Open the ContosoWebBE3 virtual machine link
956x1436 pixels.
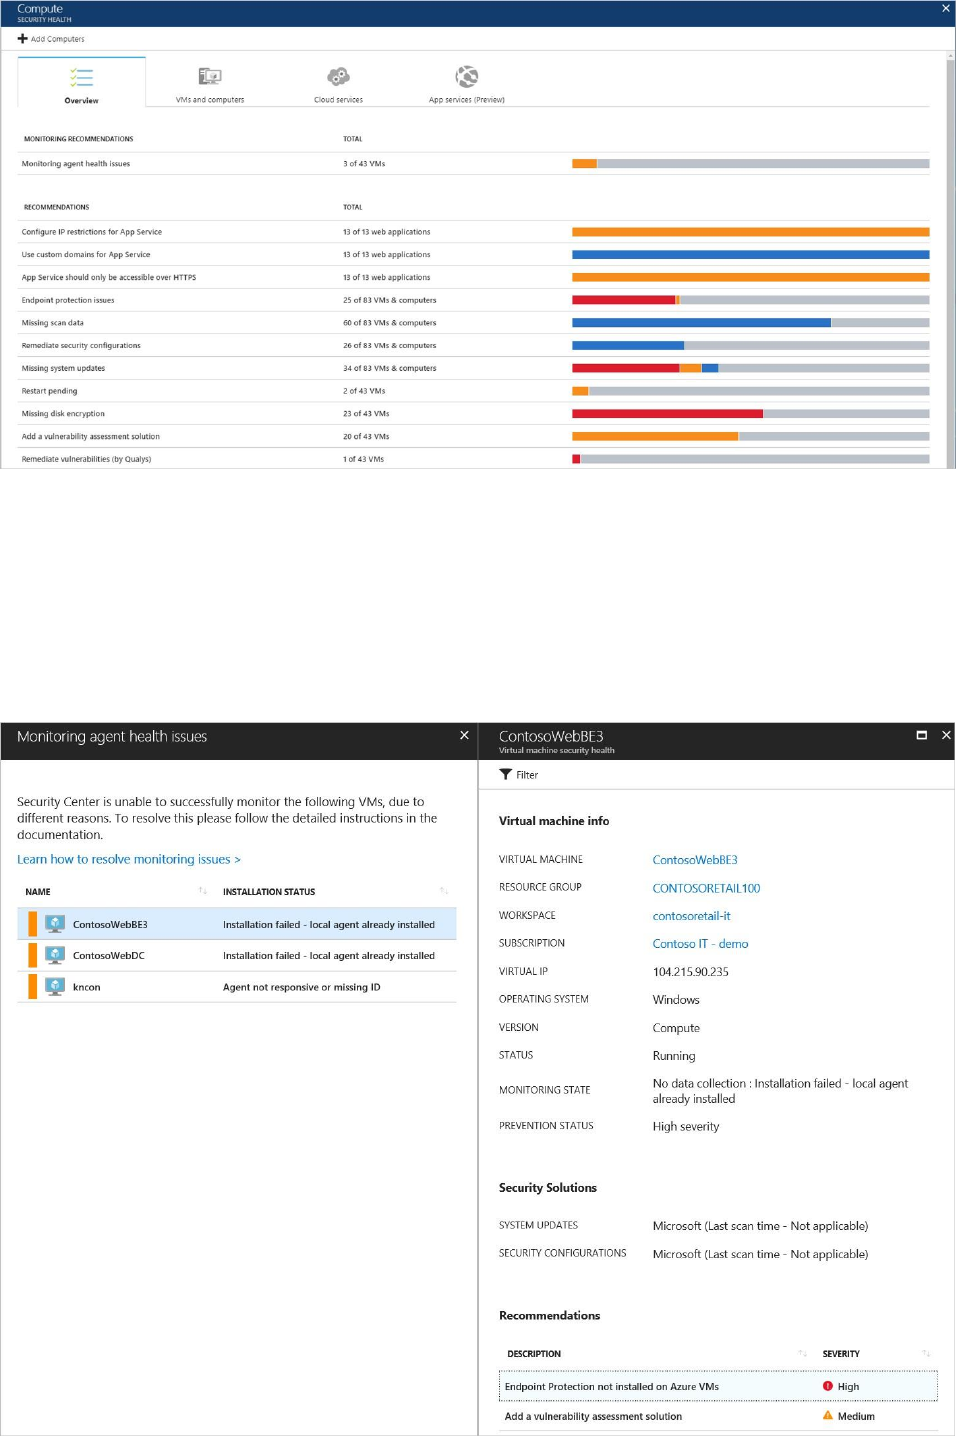(x=695, y=860)
